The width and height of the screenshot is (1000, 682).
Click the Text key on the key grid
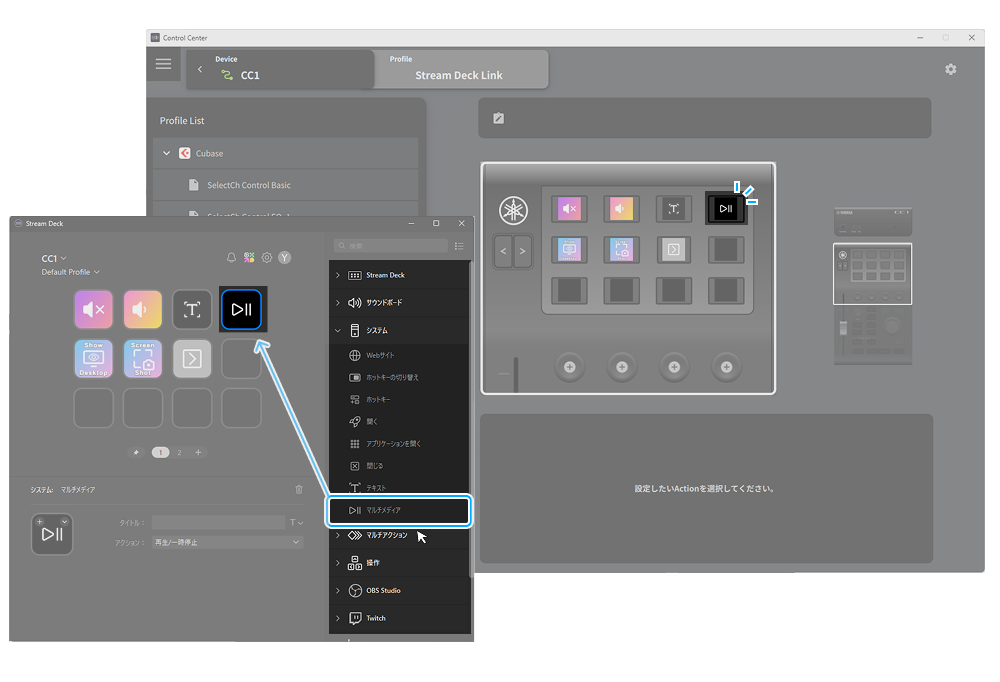coord(191,309)
